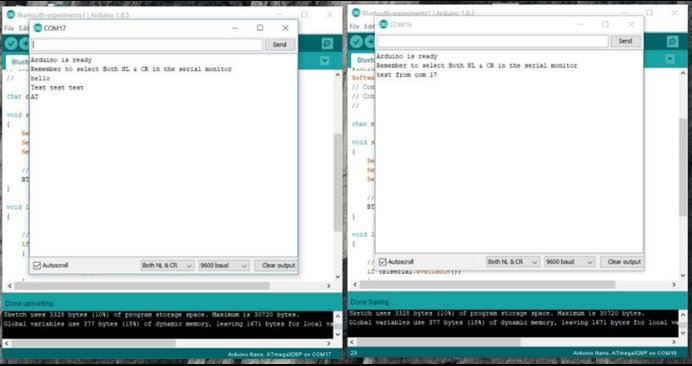
Task: Open Edit menu in right Arduino window
Action: [369, 26]
